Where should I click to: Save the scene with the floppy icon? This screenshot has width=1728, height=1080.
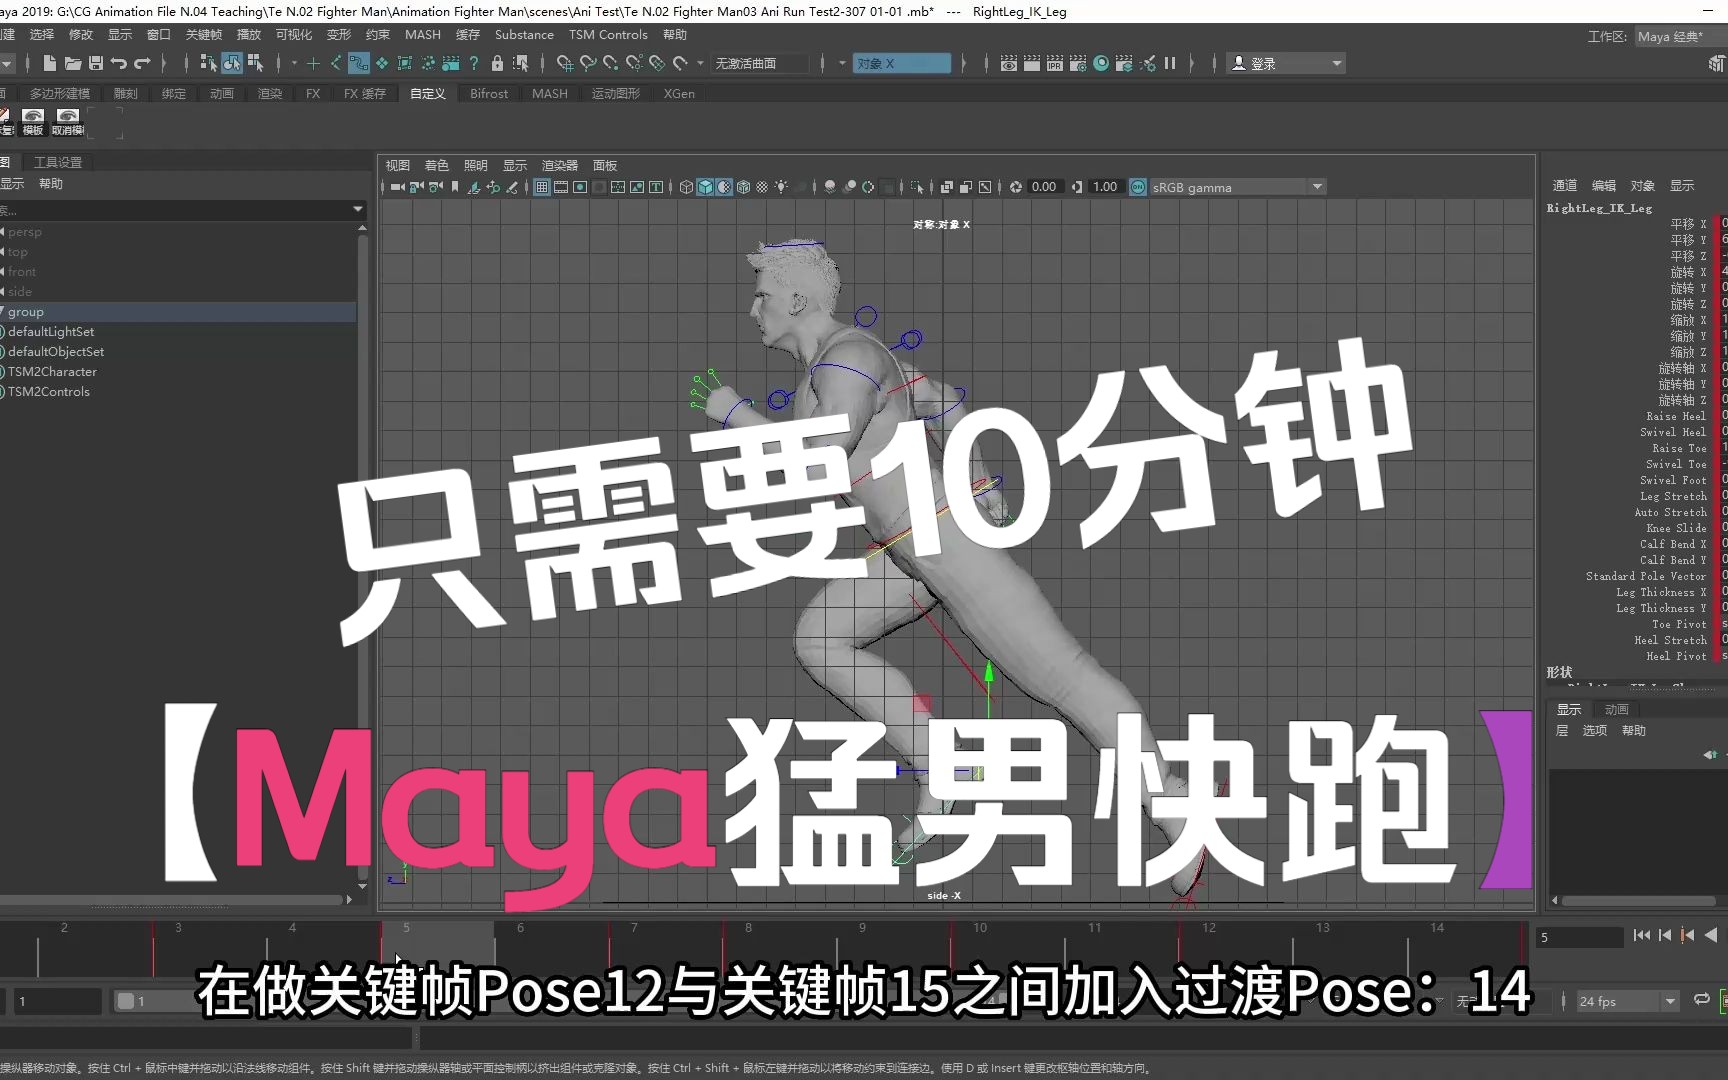[96, 63]
